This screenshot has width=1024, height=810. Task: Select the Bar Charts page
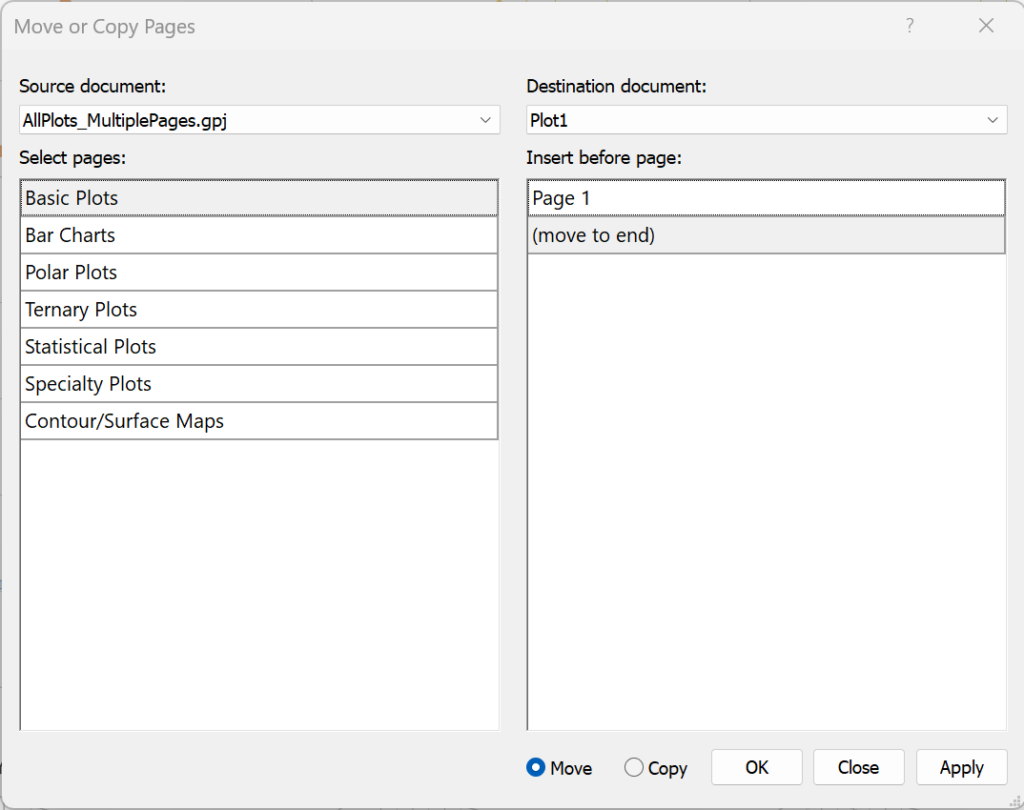[x=258, y=235]
